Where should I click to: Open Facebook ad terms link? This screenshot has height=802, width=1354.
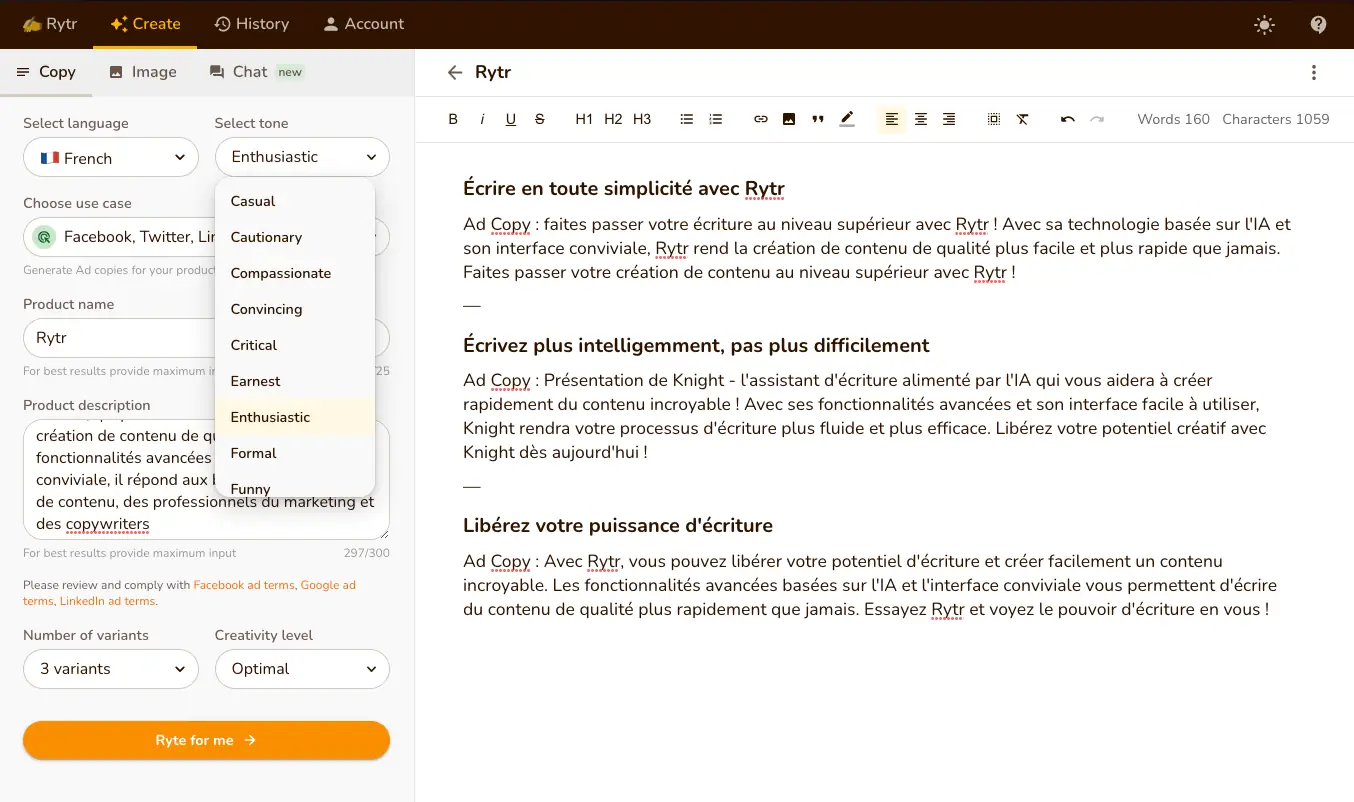[x=244, y=585]
